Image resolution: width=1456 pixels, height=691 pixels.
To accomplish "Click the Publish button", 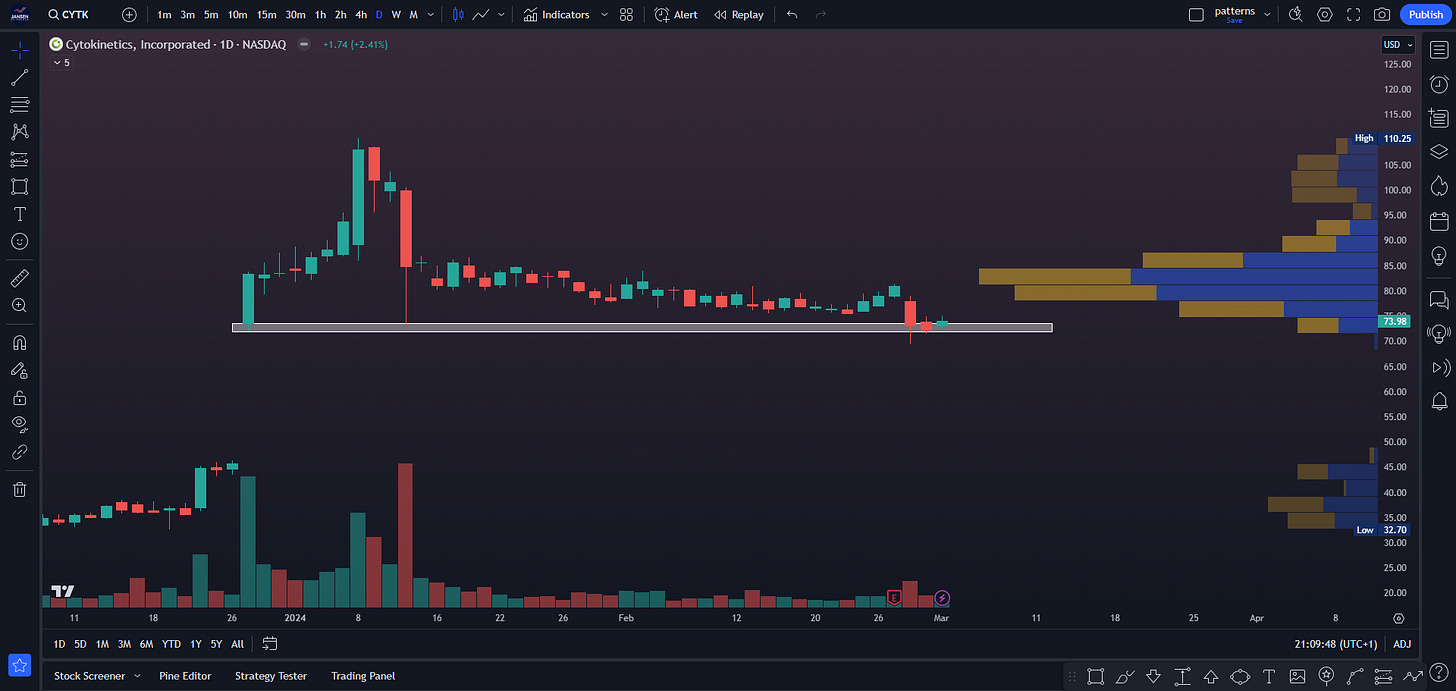I will [1425, 15].
